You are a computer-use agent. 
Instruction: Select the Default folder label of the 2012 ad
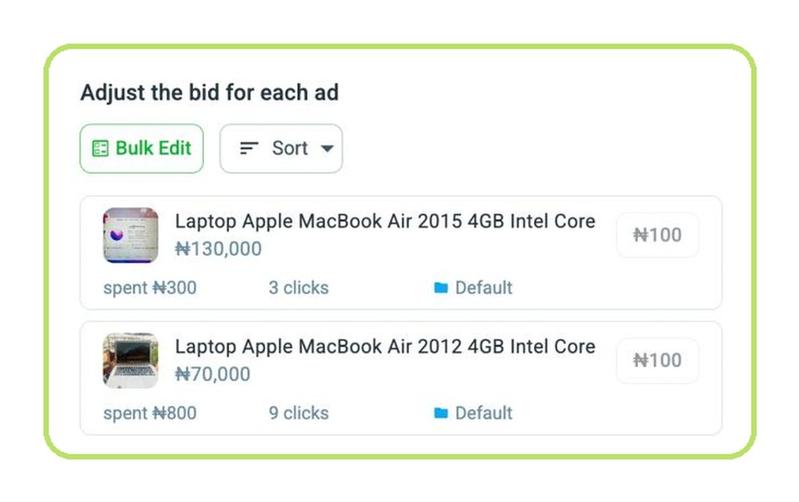coord(484,413)
